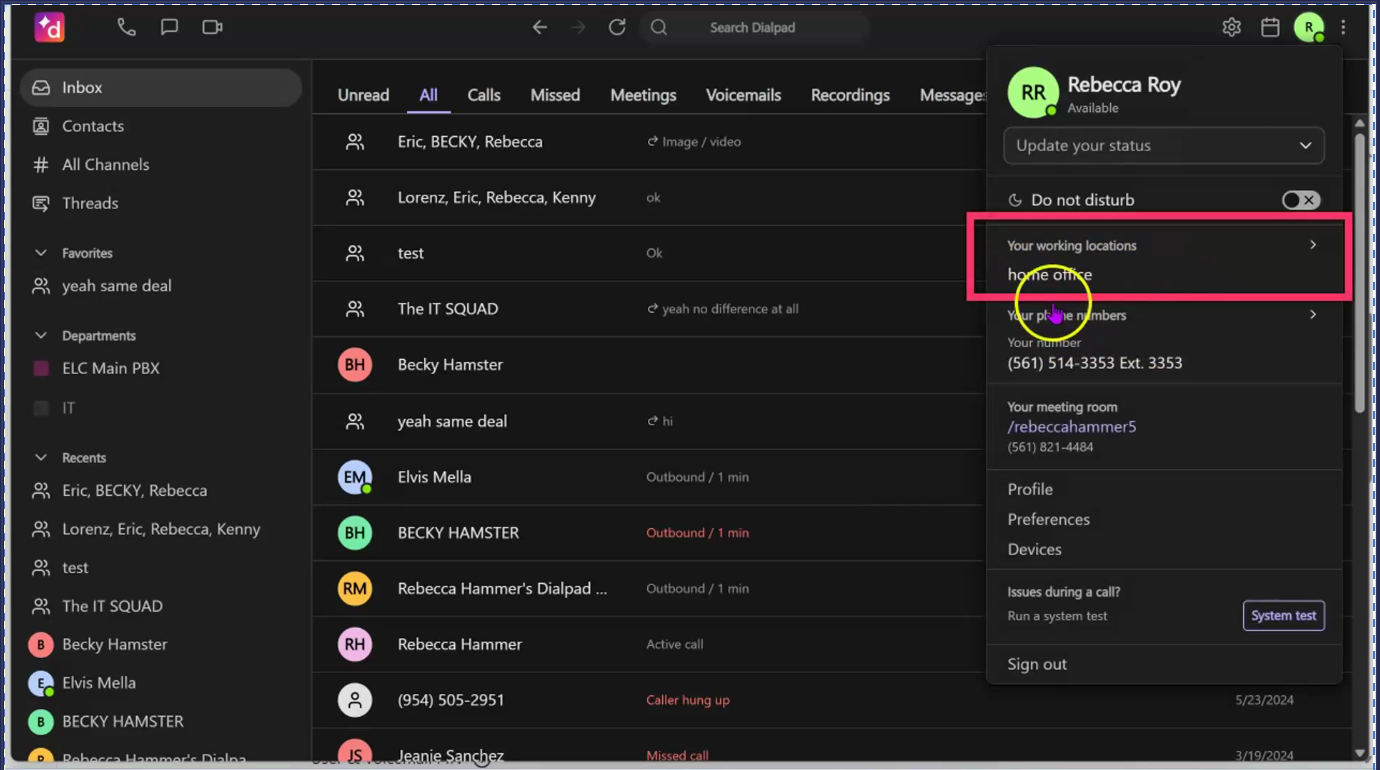Open the Update your status dropdown
This screenshot has width=1380, height=770.
[1164, 145]
